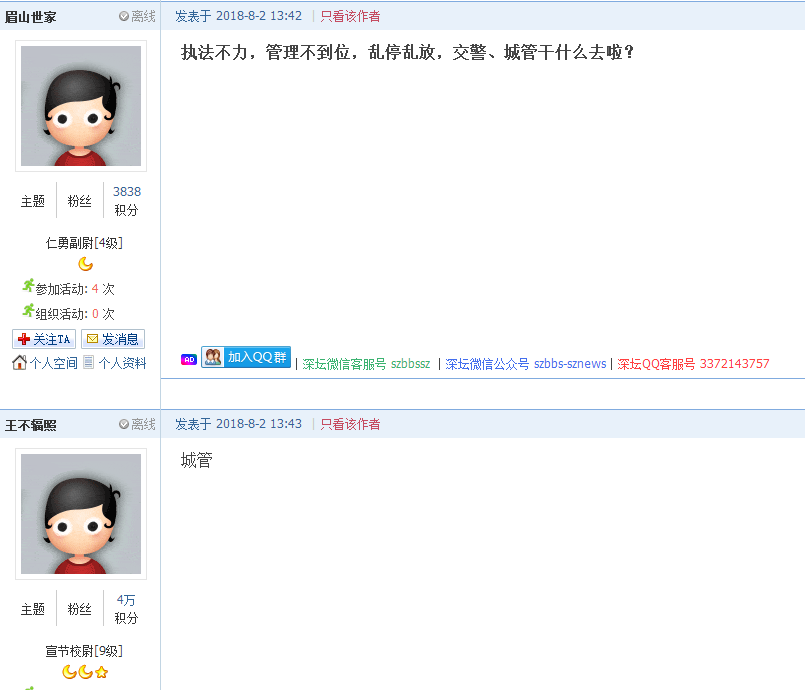Send a message with 发消息 button
Viewport: 805px width, 690px height.
pyautogui.click(x=112, y=339)
